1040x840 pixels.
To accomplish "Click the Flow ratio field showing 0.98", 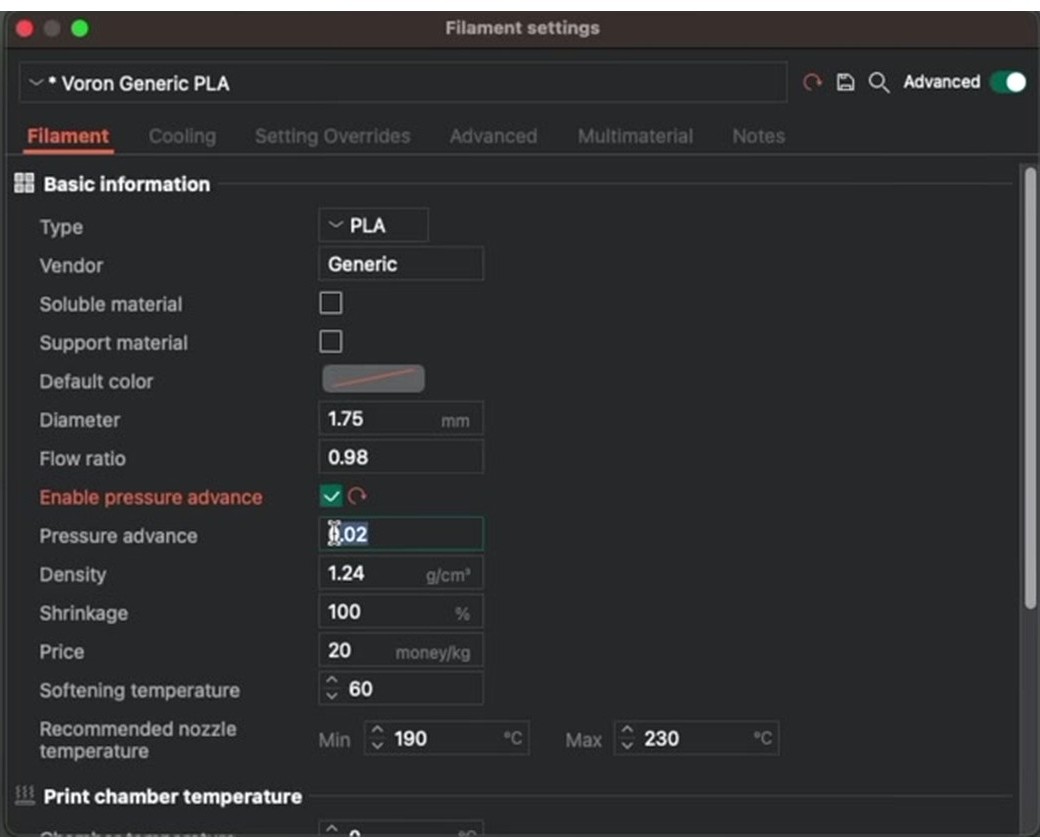I will pos(401,457).
